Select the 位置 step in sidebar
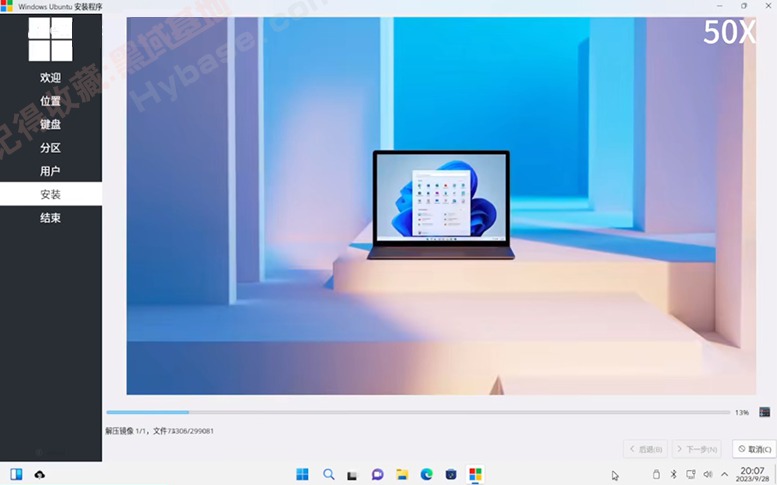 pyautogui.click(x=51, y=101)
